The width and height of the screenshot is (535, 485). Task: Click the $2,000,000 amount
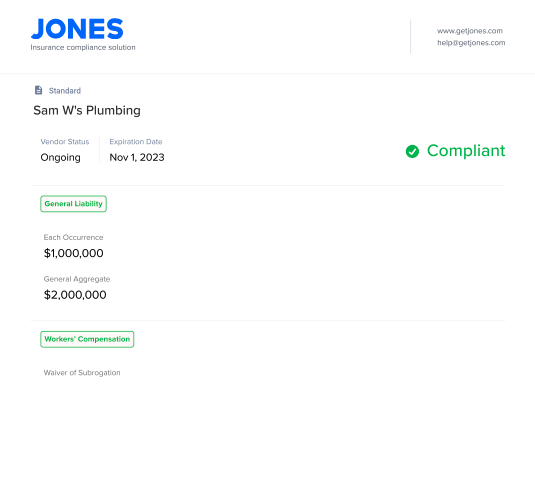click(x=75, y=295)
